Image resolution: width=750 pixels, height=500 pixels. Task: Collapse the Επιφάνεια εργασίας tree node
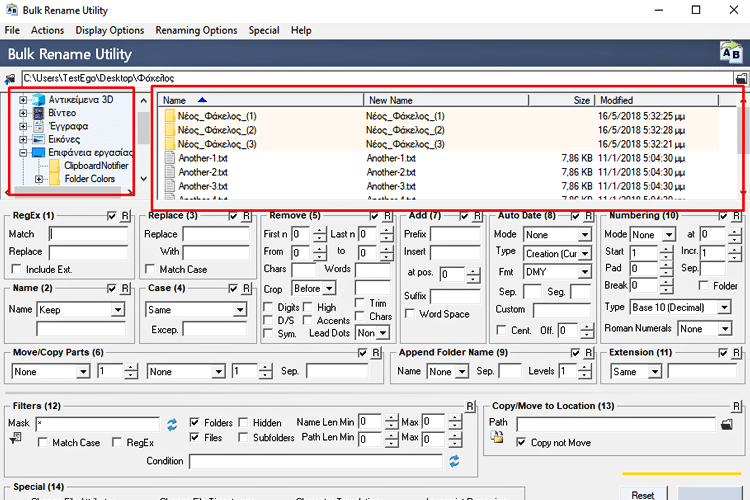pos(23,153)
